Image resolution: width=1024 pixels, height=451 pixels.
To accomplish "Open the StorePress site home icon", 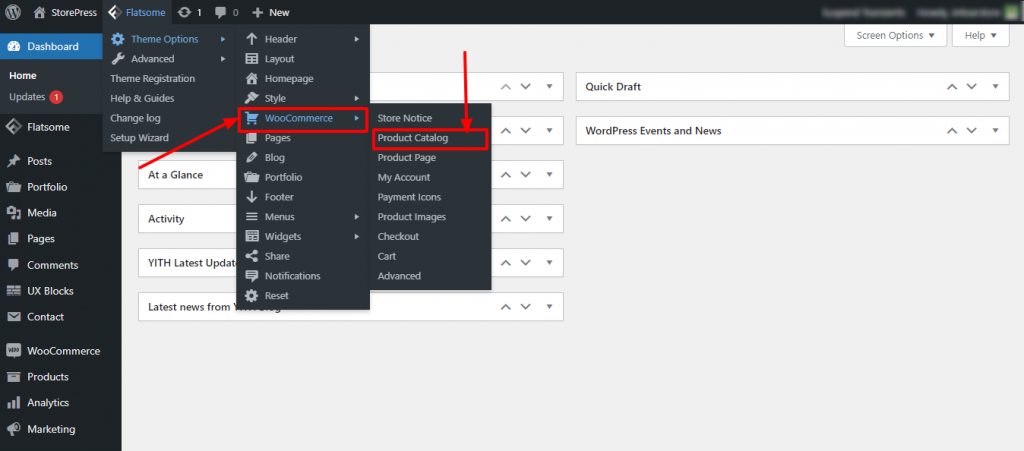I will point(40,12).
